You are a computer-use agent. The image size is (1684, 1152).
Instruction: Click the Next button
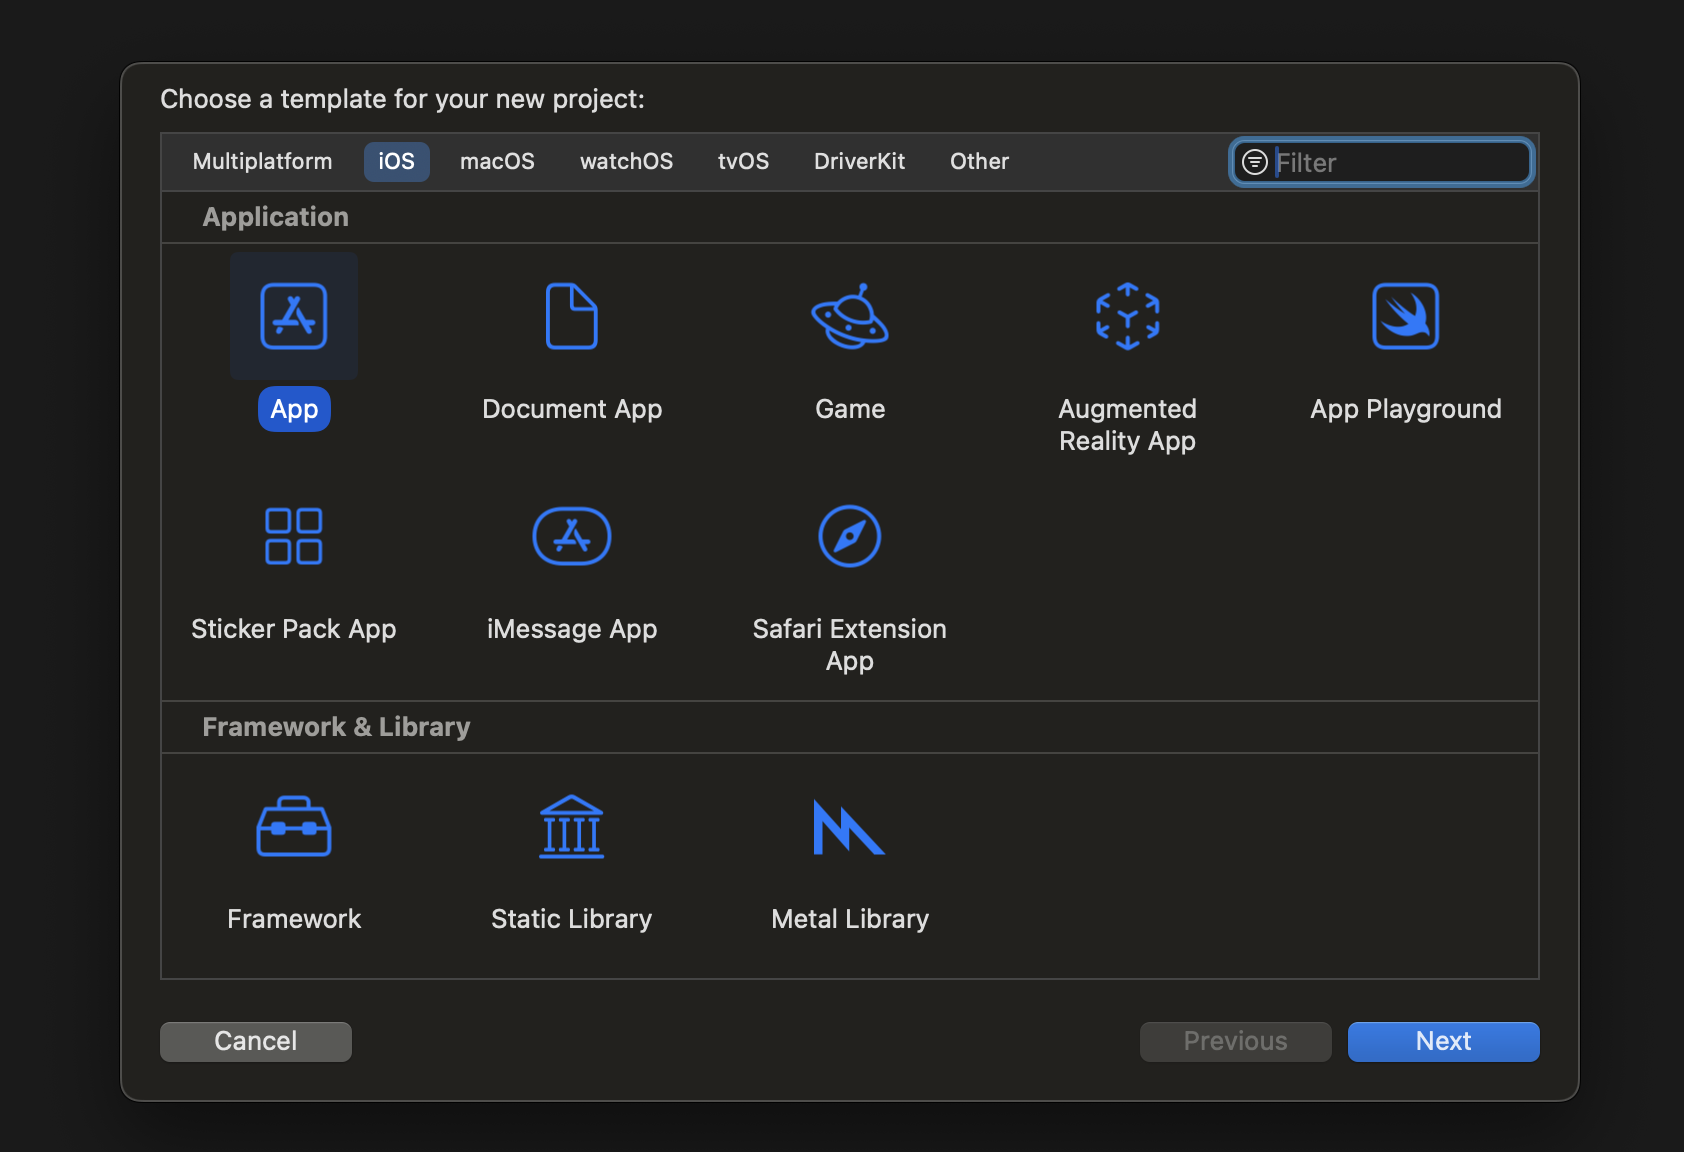click(1444, 1041)
